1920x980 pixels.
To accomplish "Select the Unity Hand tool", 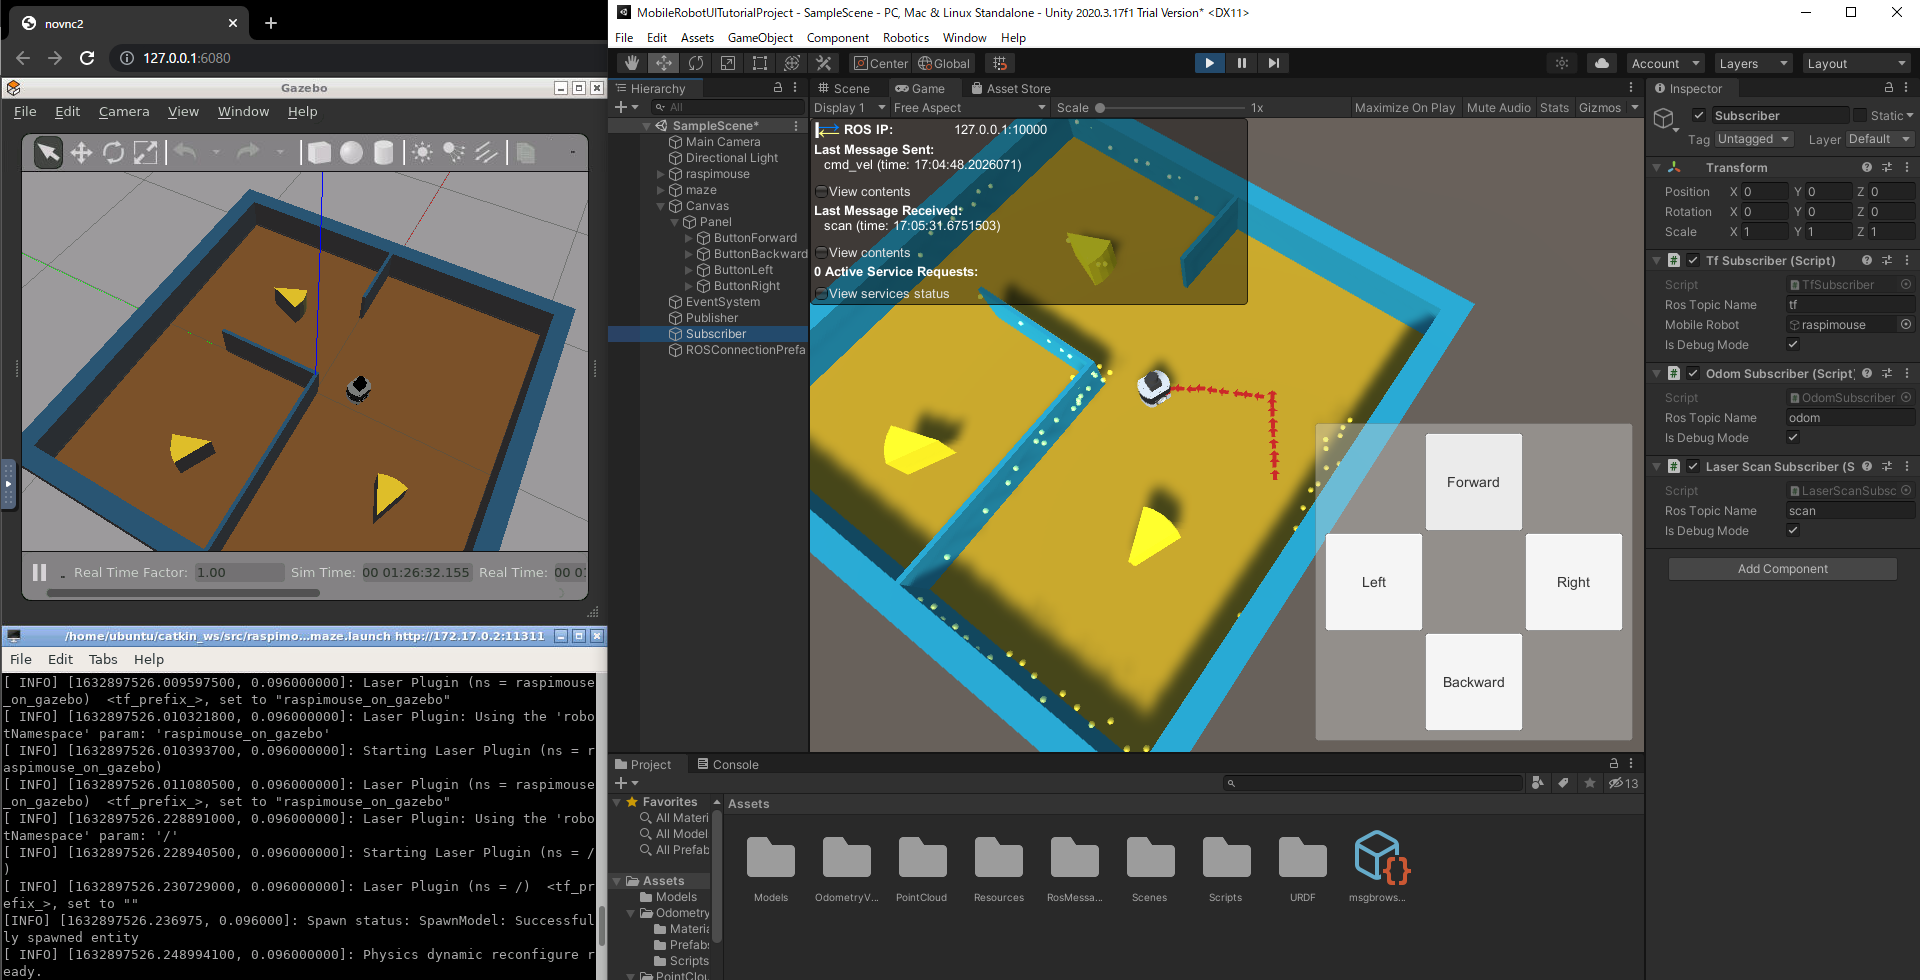I will coord(632,63).
